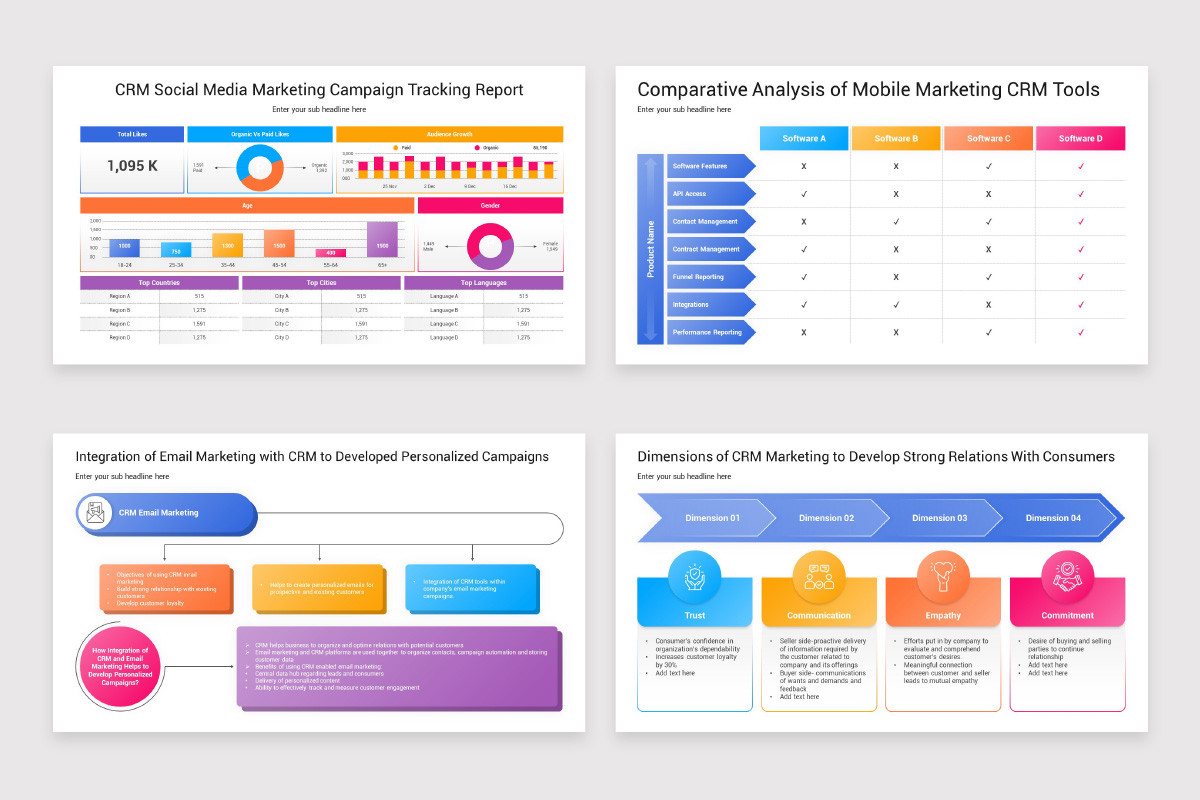1200x800 pixels.
Task: Select the Integrations row label
Action: [711, 304]
